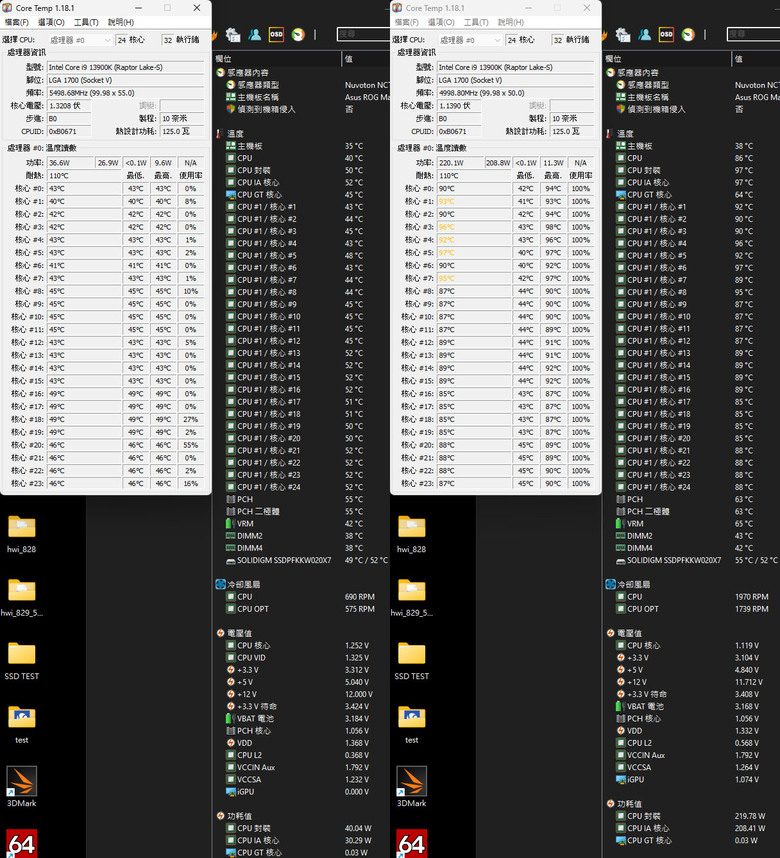This screenshot has width=780, height=858.
Task: Focus 搜尋 search box above the 1970 RPM panel
Action: (753, 34)
